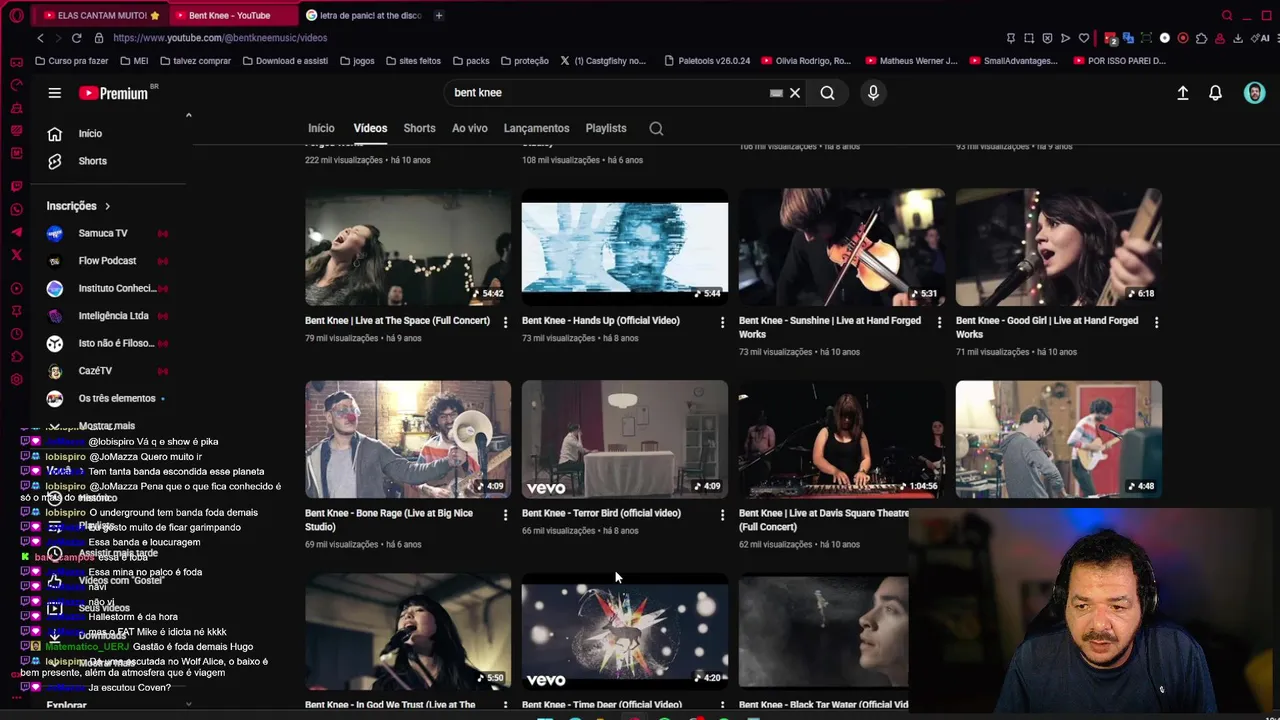Open Opera main menu logo

click(16, 15)
